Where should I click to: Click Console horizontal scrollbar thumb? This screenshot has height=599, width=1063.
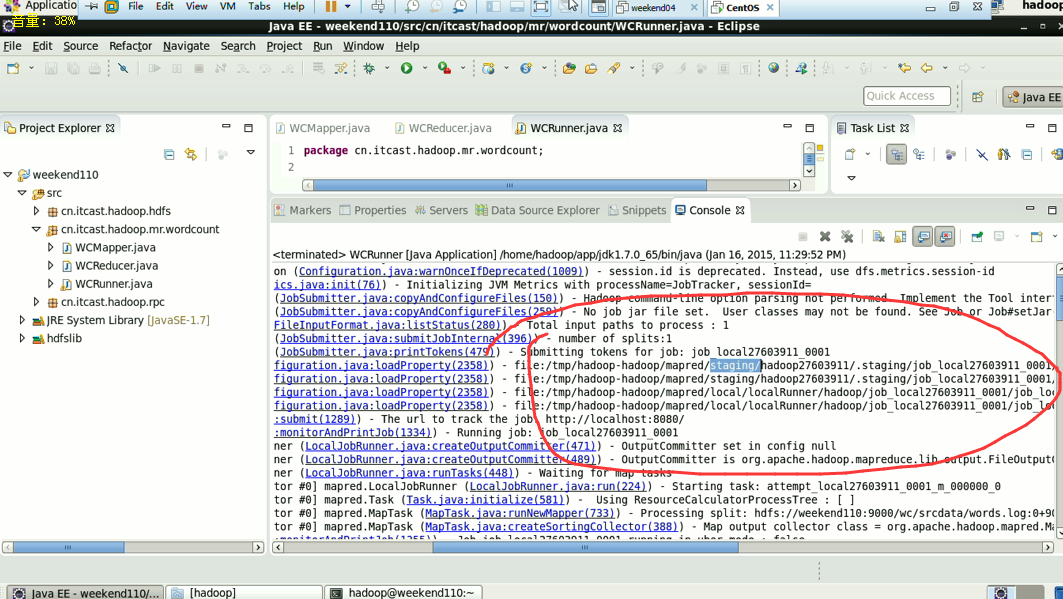tap(585, 547)
